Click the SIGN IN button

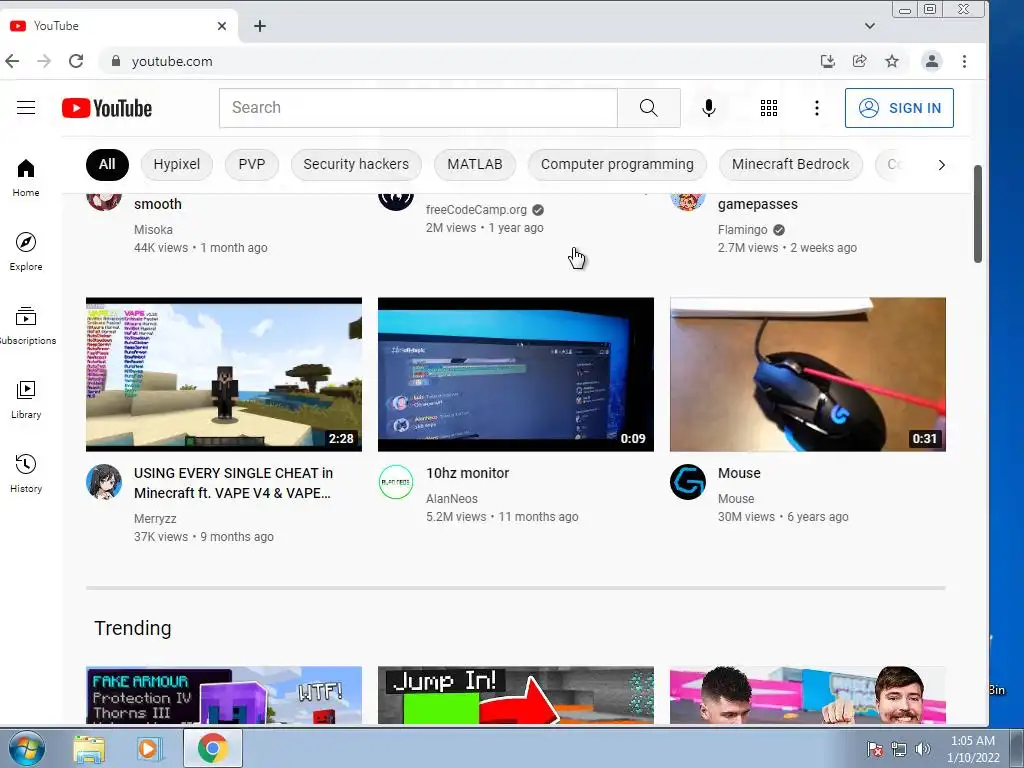(x=899, y=108)
